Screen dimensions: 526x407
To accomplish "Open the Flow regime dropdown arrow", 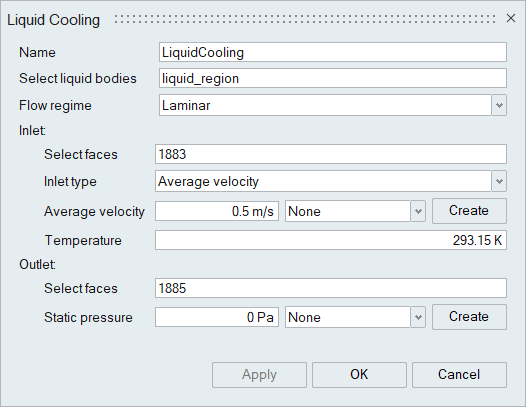I will 499,105.
